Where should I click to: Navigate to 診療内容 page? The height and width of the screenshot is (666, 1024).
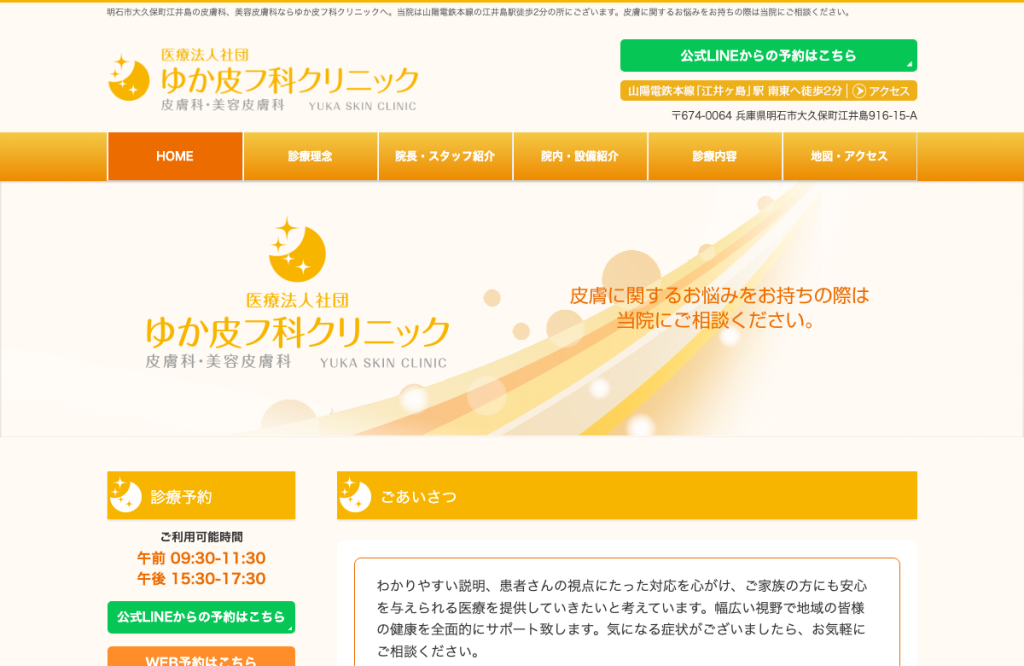714,156
